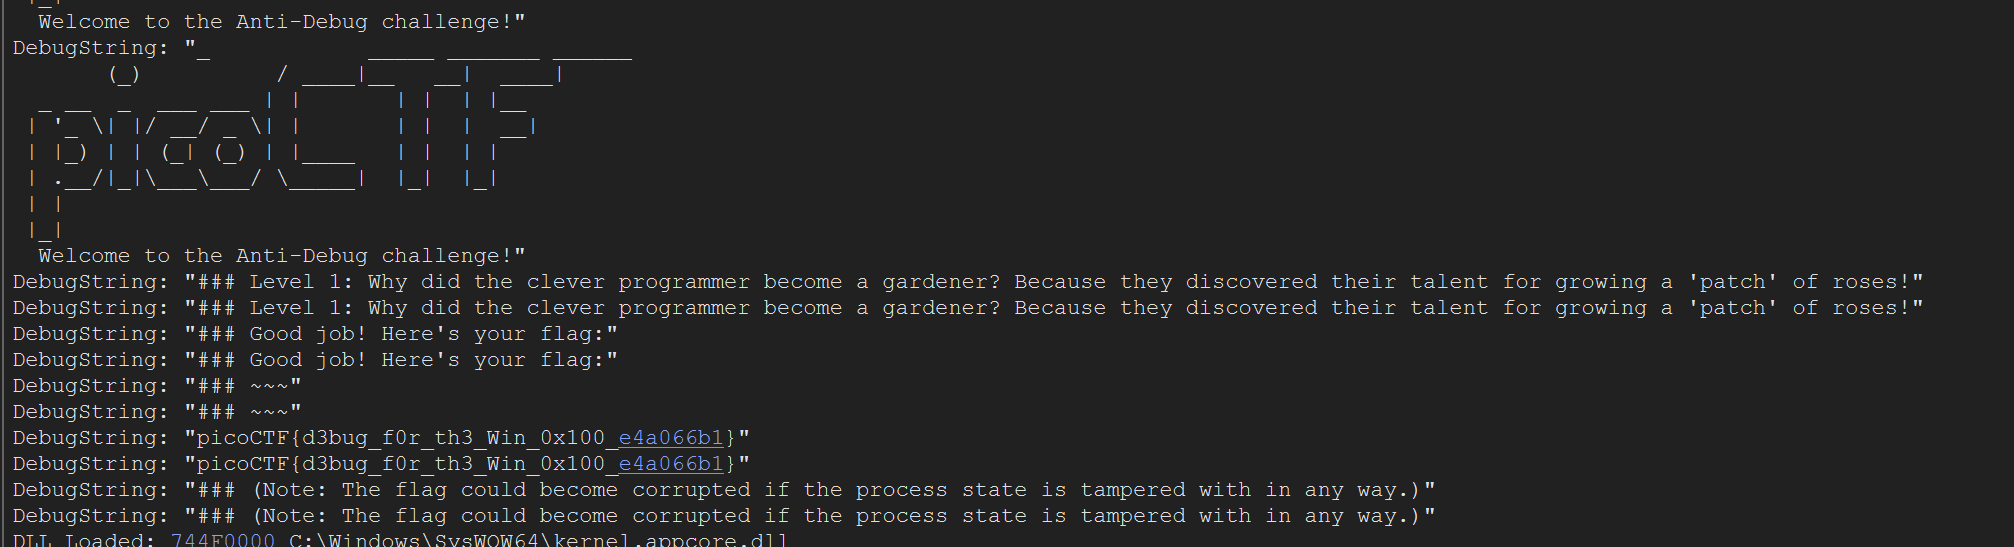This screenshot has height=547, width=2014.
Task: Open the e4a066b1 link in the lower flag line
Action: tap(670, 464)
